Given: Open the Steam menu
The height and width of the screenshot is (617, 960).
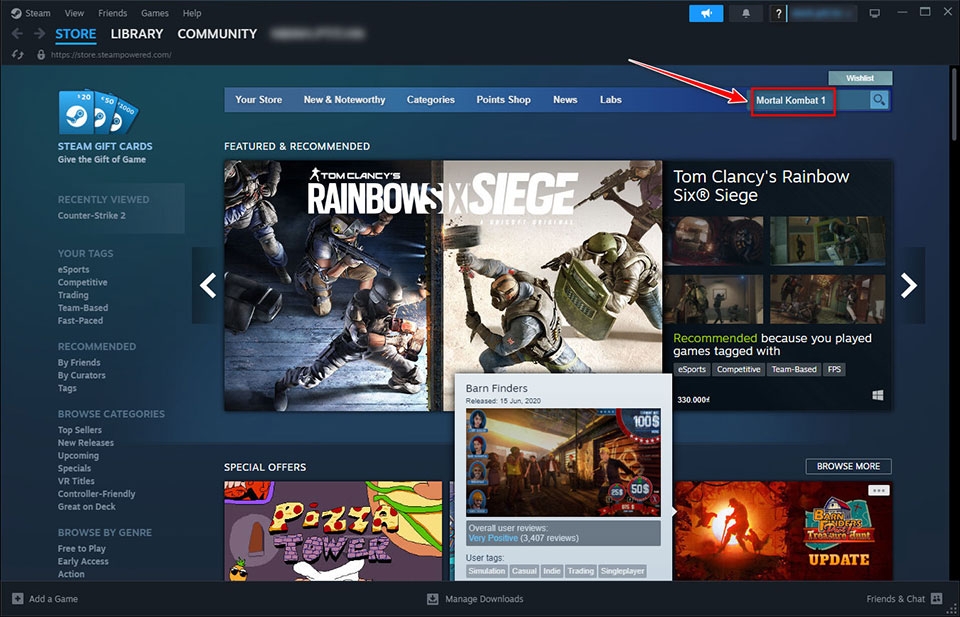Looking at the screenshot, I should coord(38,13).
